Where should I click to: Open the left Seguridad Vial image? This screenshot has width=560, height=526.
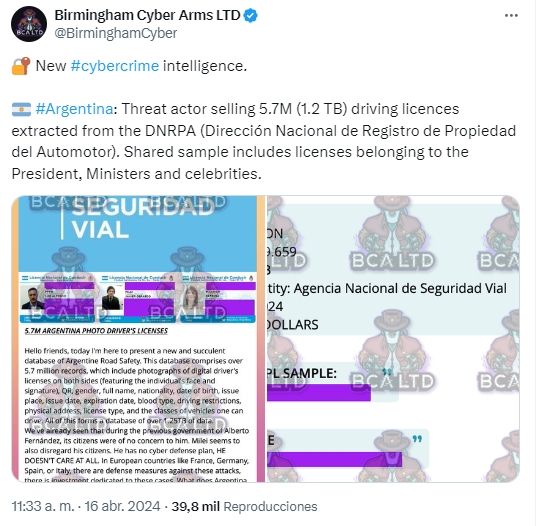[139, 339]
